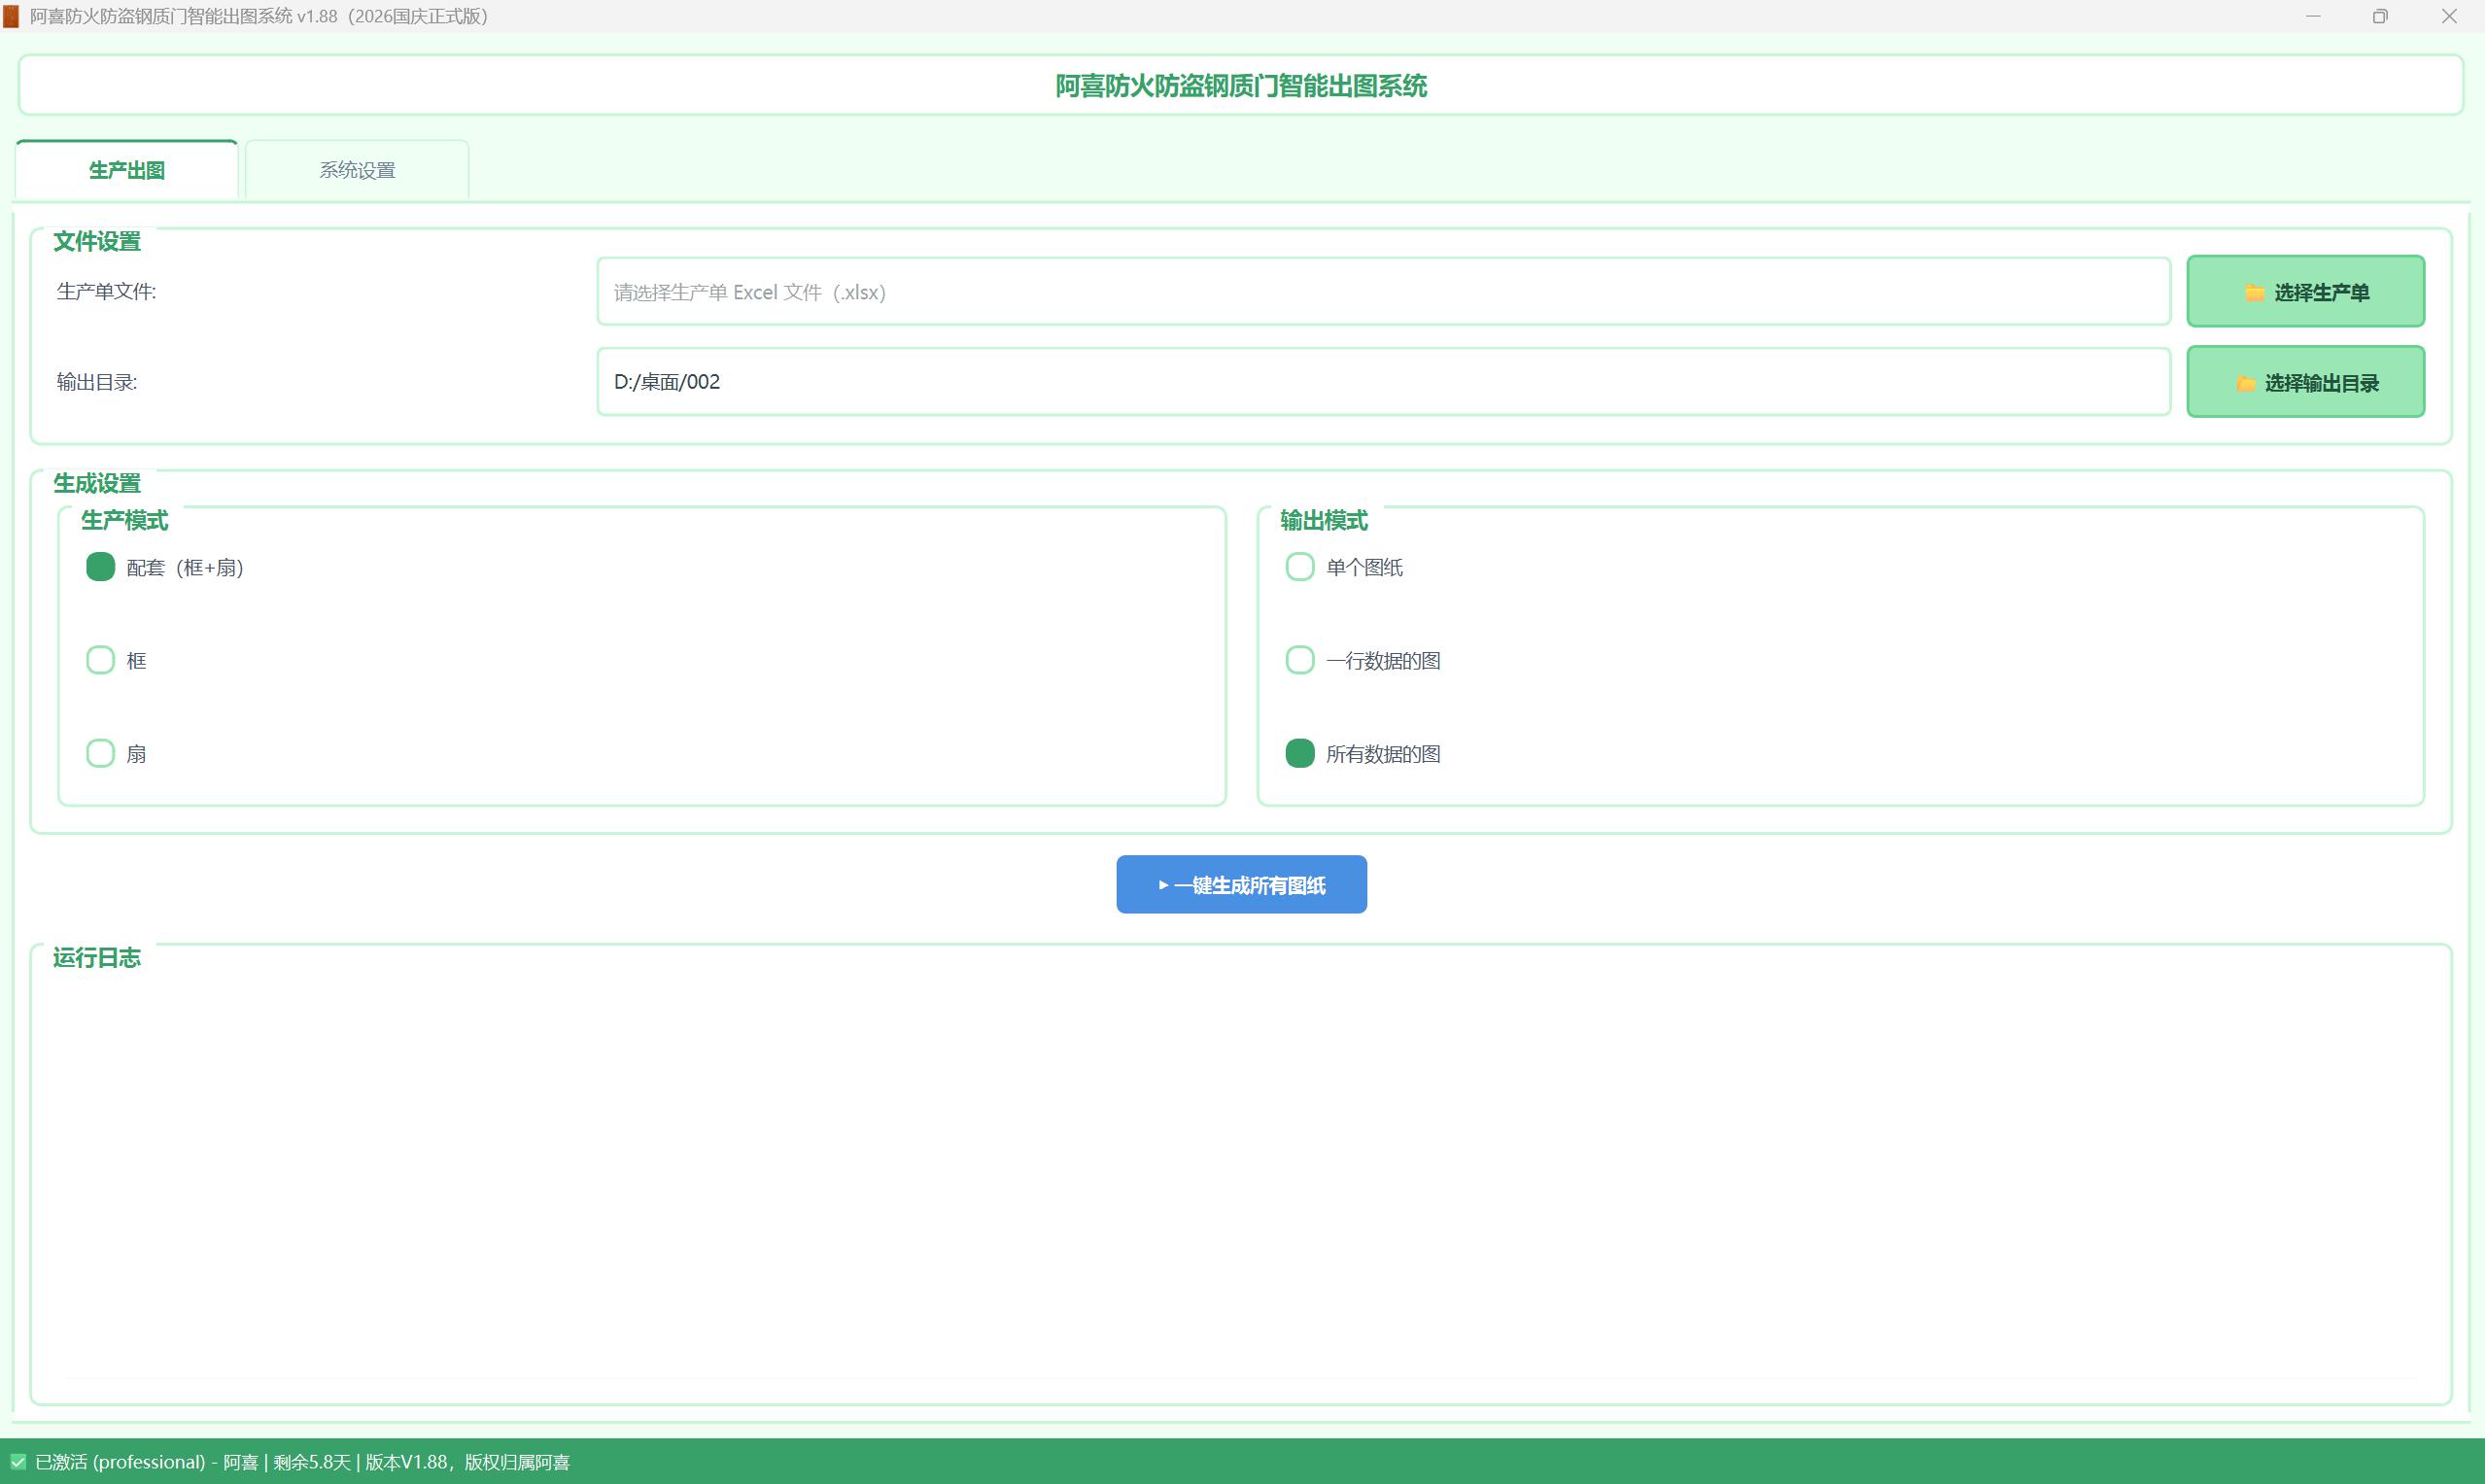Click the 生成设置 section heading

(x=97, y=483)
